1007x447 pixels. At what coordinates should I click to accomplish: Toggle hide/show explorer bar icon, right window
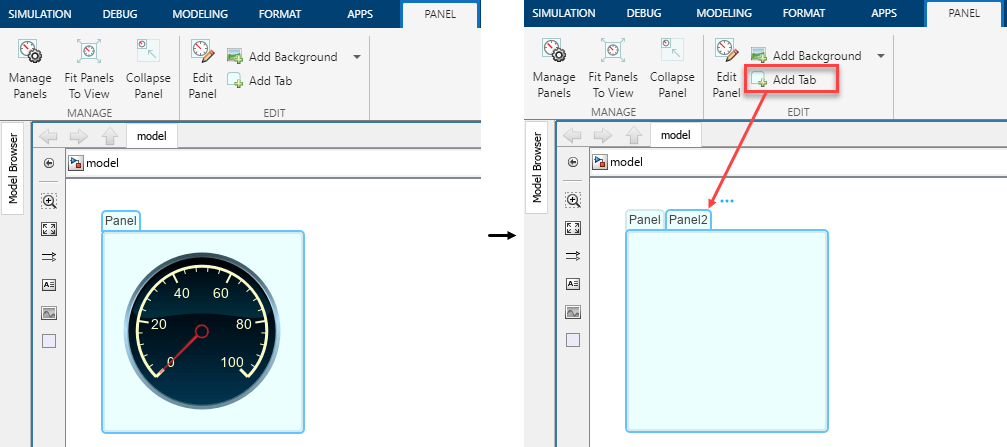[x=573, y=162]
